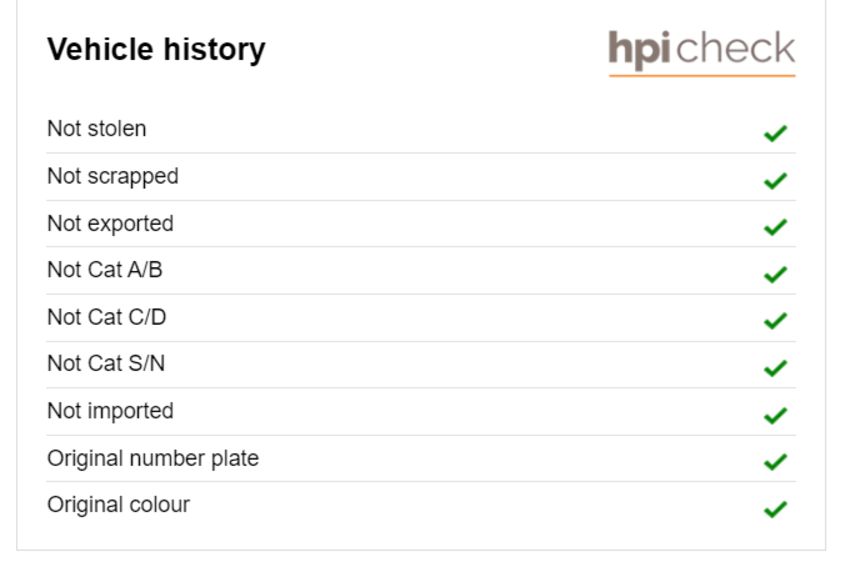Click the green checkmark beside Not stolen
The height and width of the screenshot is (562, 850).
(x=775, y=133)
